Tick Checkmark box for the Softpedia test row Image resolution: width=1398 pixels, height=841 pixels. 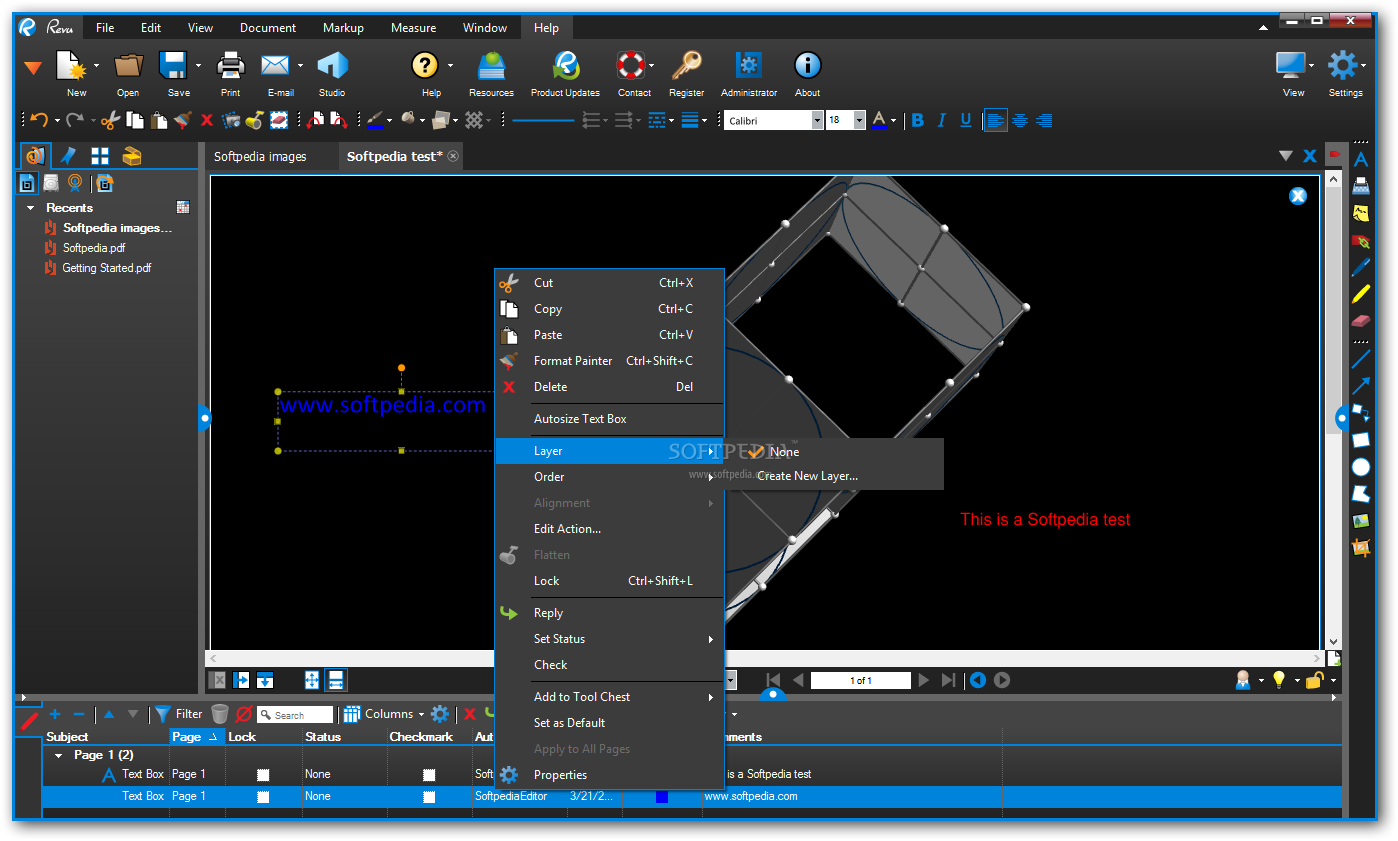(429, 775)
